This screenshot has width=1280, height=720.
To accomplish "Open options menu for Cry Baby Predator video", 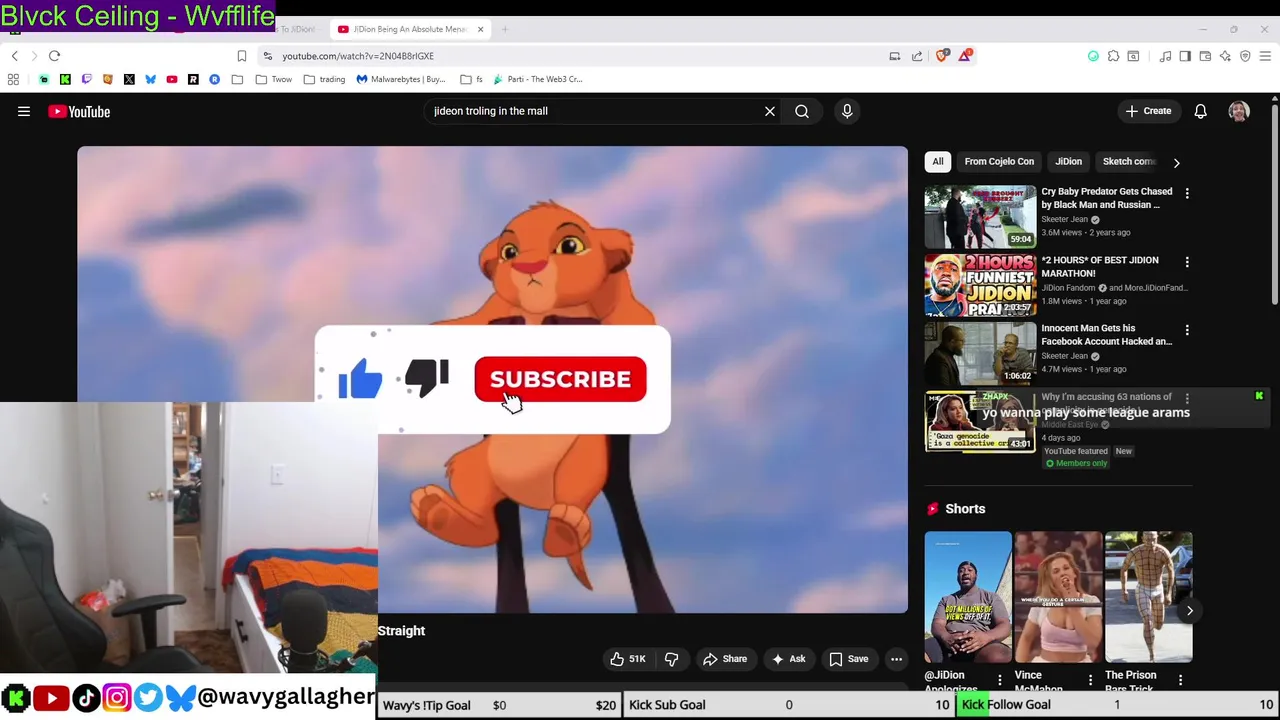I will [1187, 194].
